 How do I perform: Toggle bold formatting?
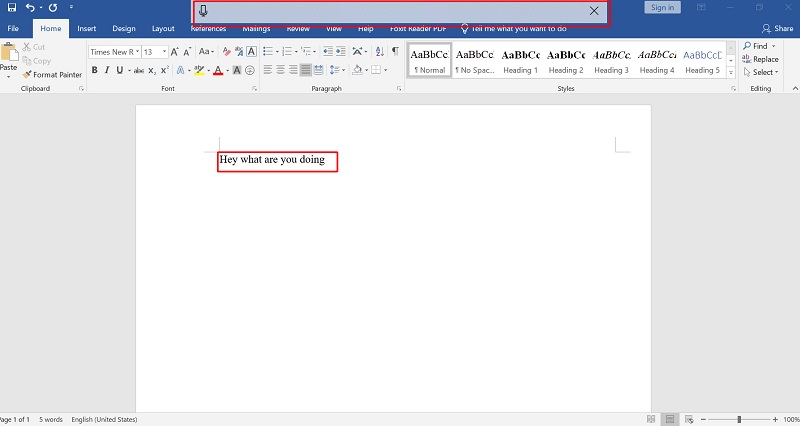click(94, 70)
